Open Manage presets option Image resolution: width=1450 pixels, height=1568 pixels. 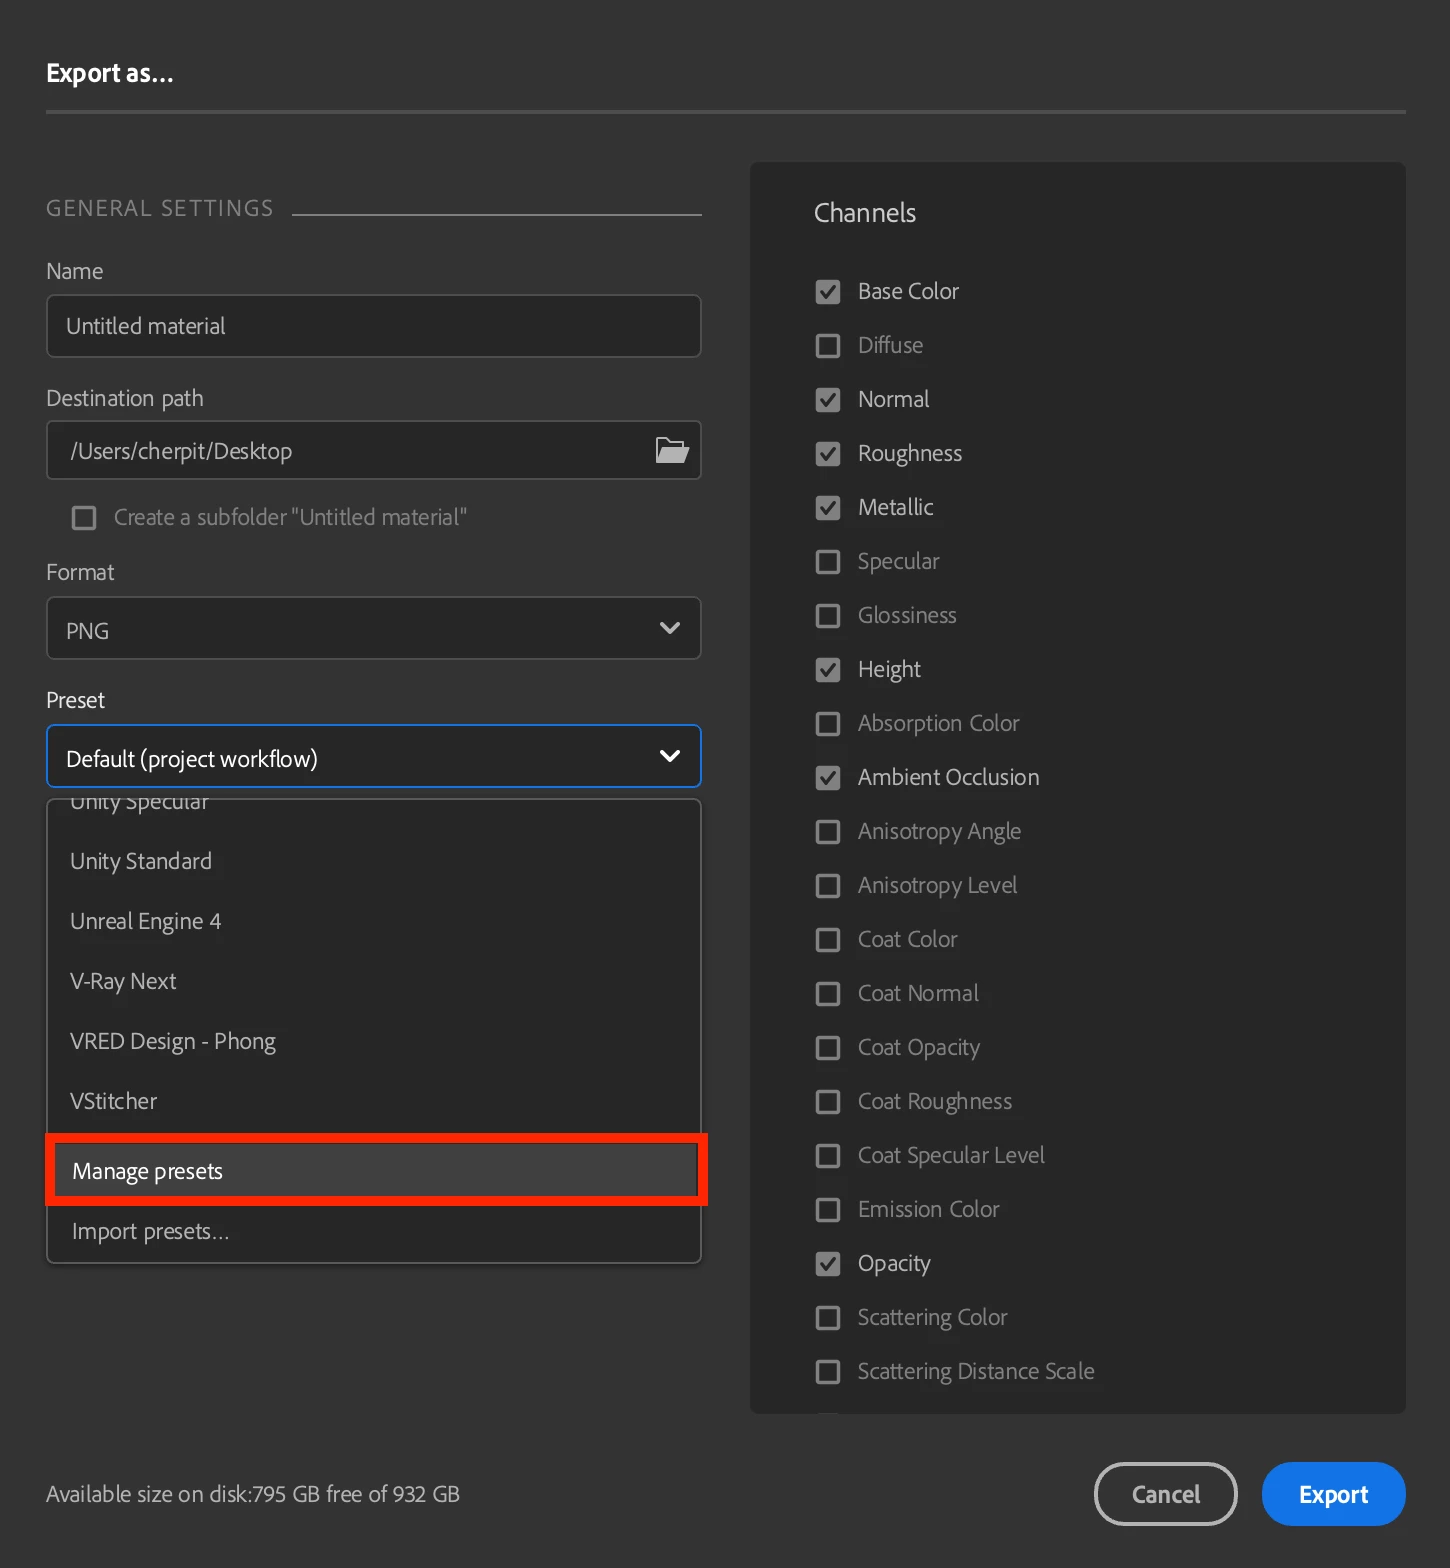148,1171
